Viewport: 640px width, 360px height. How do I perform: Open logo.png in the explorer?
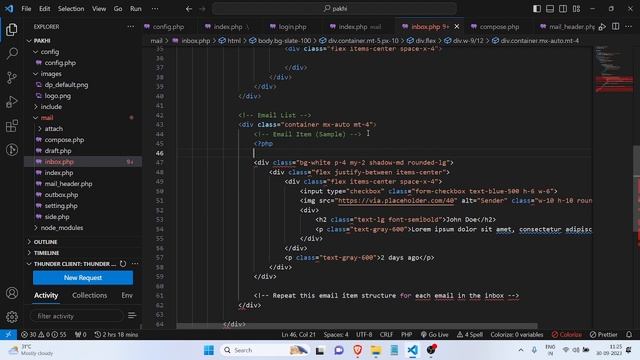58,96
